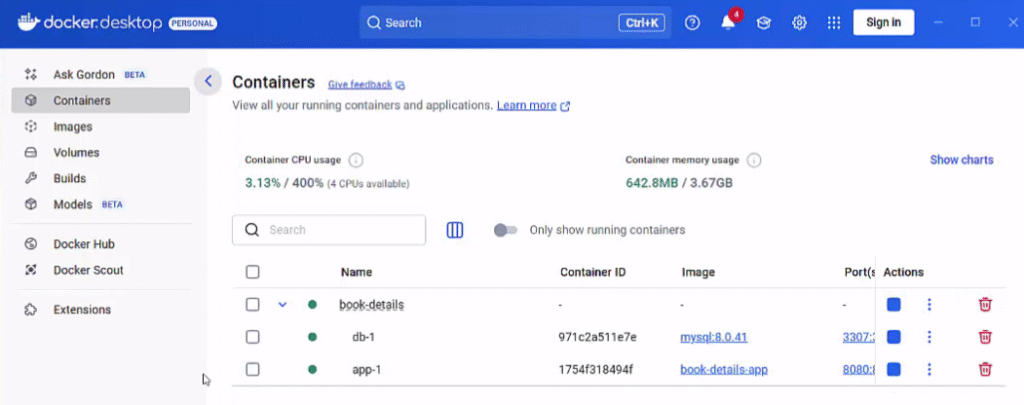Open Models in sidebar
The image size is (1024, 405).
[x=101, y=204]
